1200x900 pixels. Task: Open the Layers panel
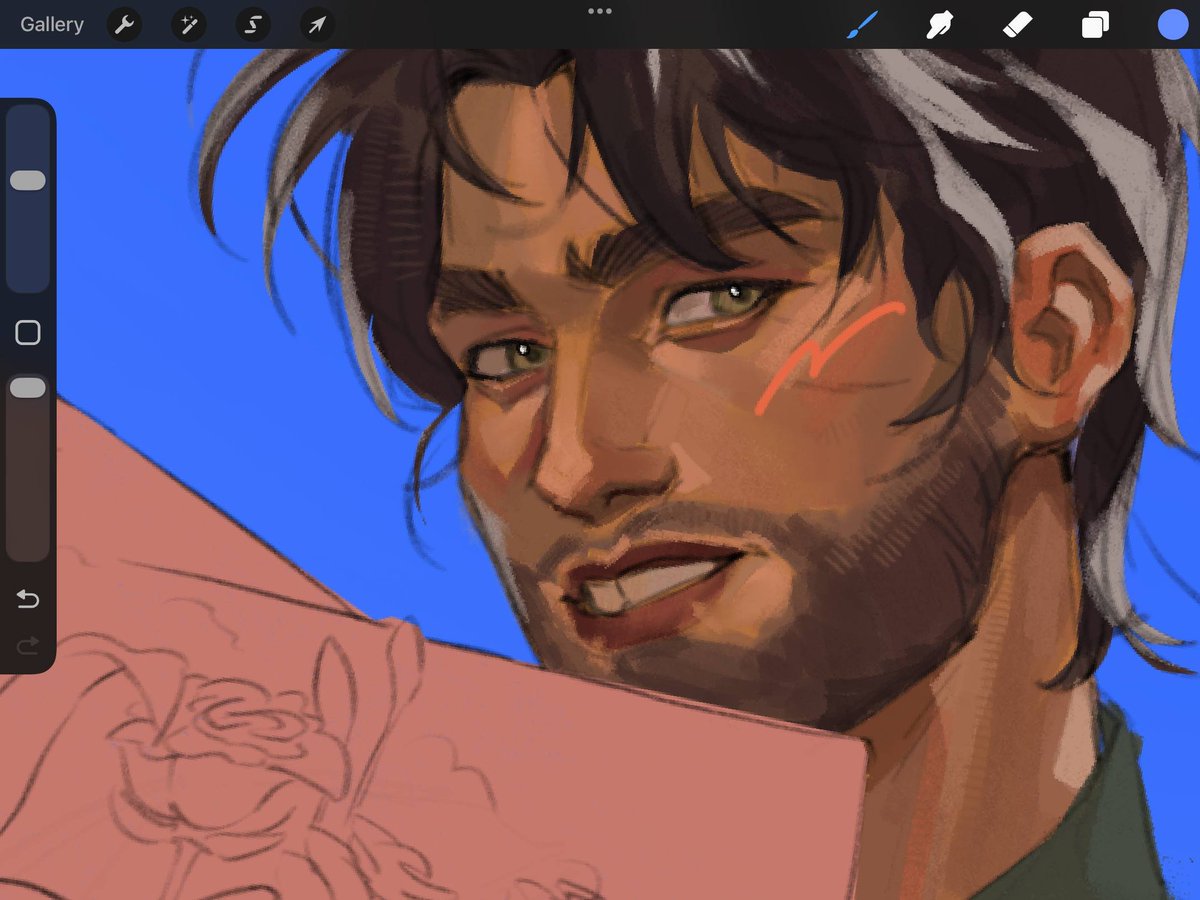[1095, 24]
